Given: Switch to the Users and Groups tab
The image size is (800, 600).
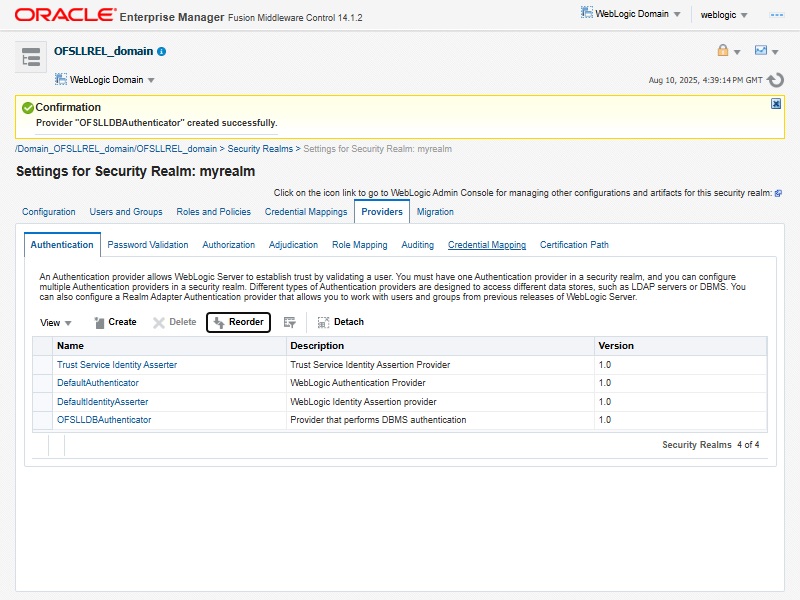Looking at the screenshot, I should (126, 212).
